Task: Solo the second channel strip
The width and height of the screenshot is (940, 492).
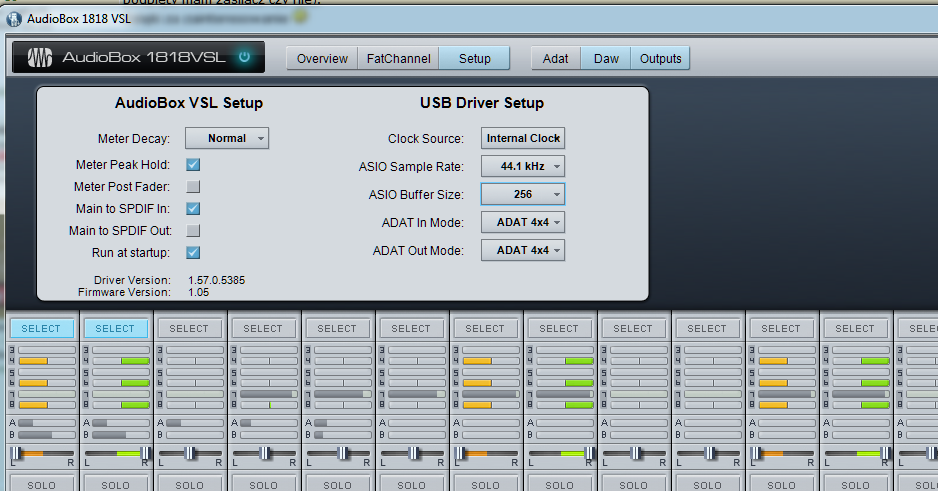Action: tap(115, 484)
